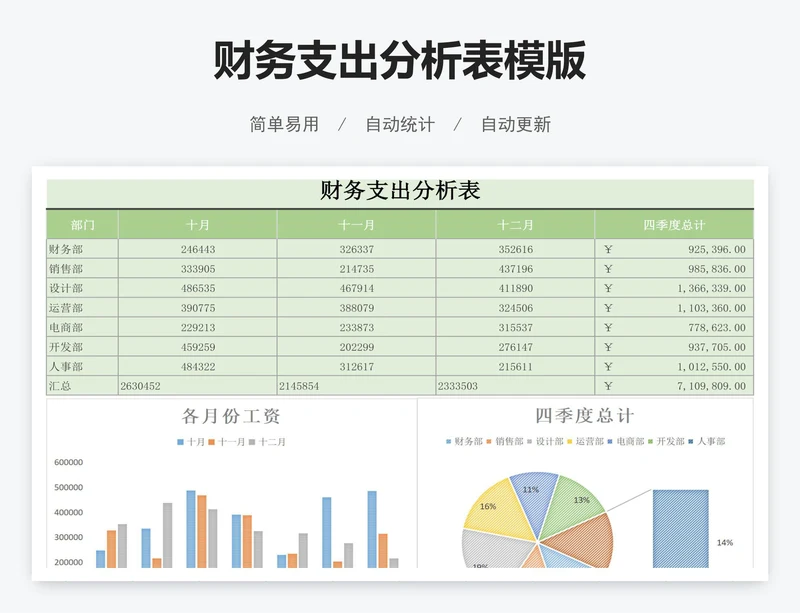Click the 汇总 row label
The width and height of the screenshot is (800, 613).
[x=60, y=386]
